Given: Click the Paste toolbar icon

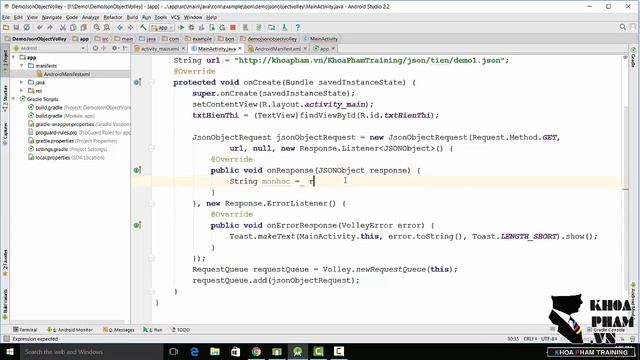Looking at the screenshot, I should coord(84,27).
